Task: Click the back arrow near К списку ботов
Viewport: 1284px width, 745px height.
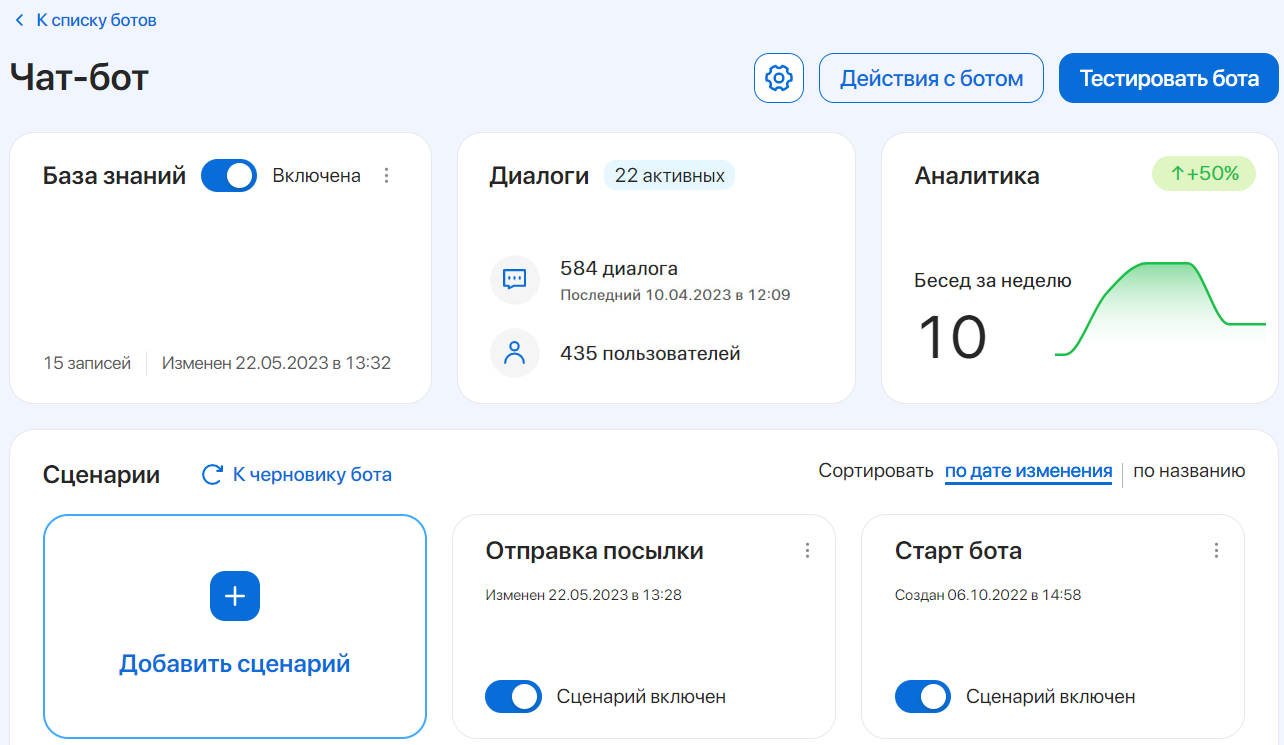Action: 18,19
